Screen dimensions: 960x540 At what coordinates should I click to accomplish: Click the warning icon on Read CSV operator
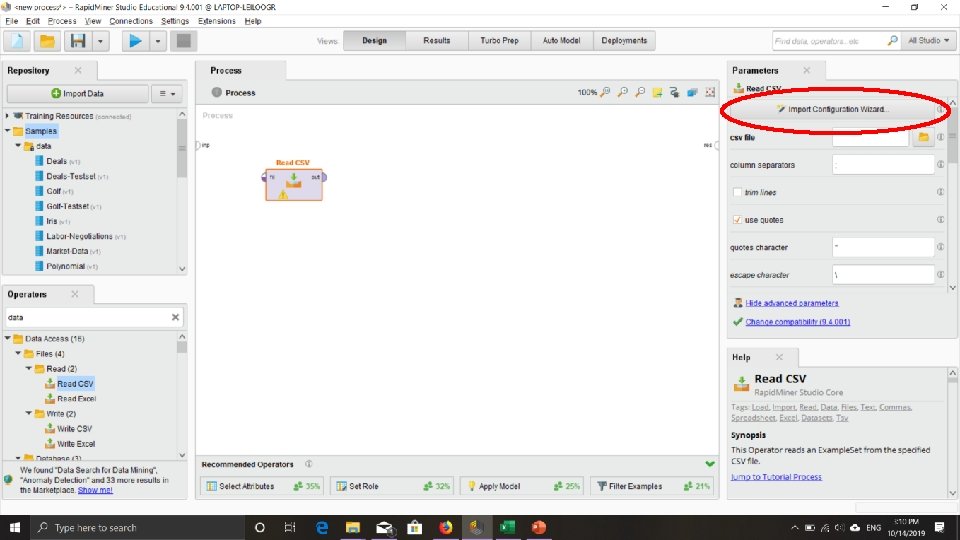click(283, 195)
